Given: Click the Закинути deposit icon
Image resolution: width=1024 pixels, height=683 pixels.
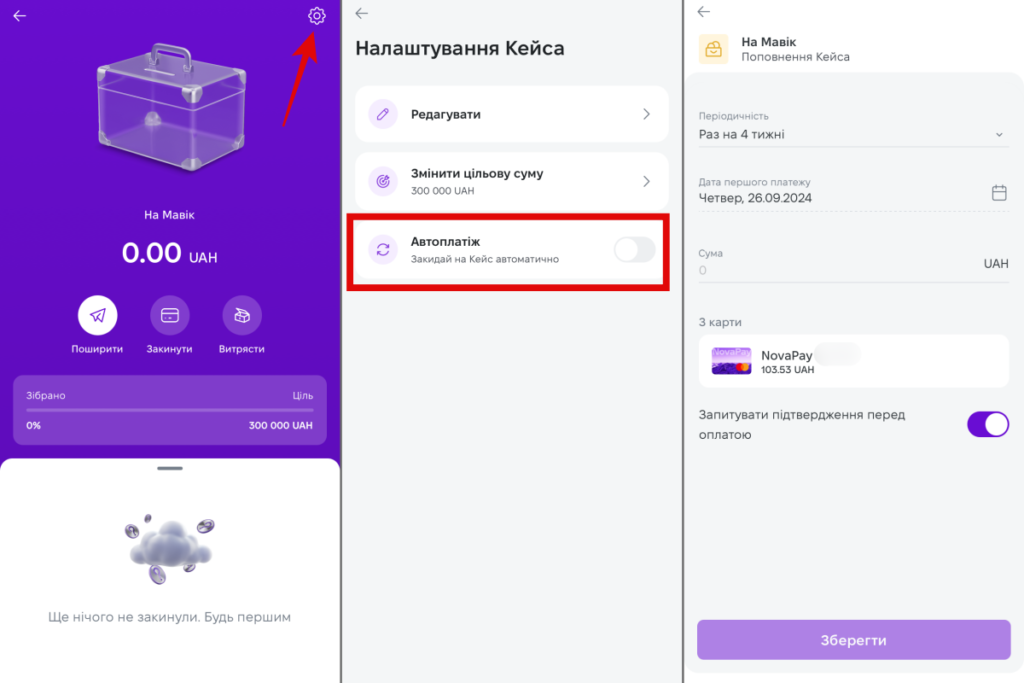Looking at the screenshot, I should 169,317.
